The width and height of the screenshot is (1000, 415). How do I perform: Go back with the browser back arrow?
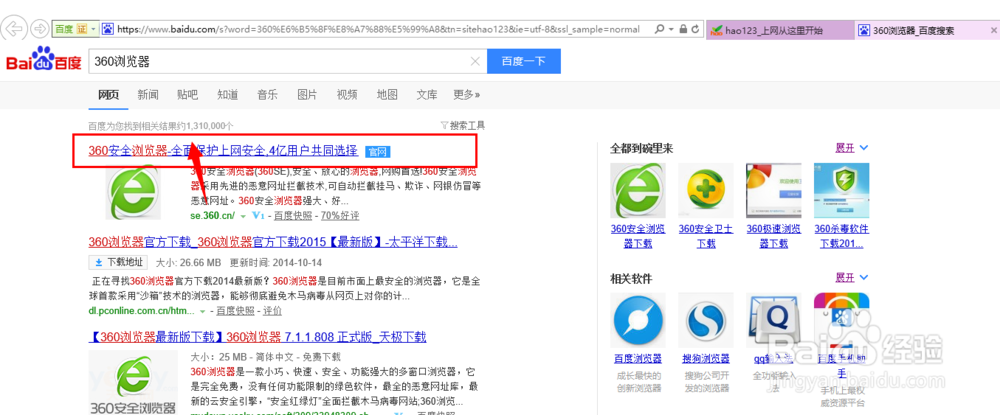click(x=14, y=29)
